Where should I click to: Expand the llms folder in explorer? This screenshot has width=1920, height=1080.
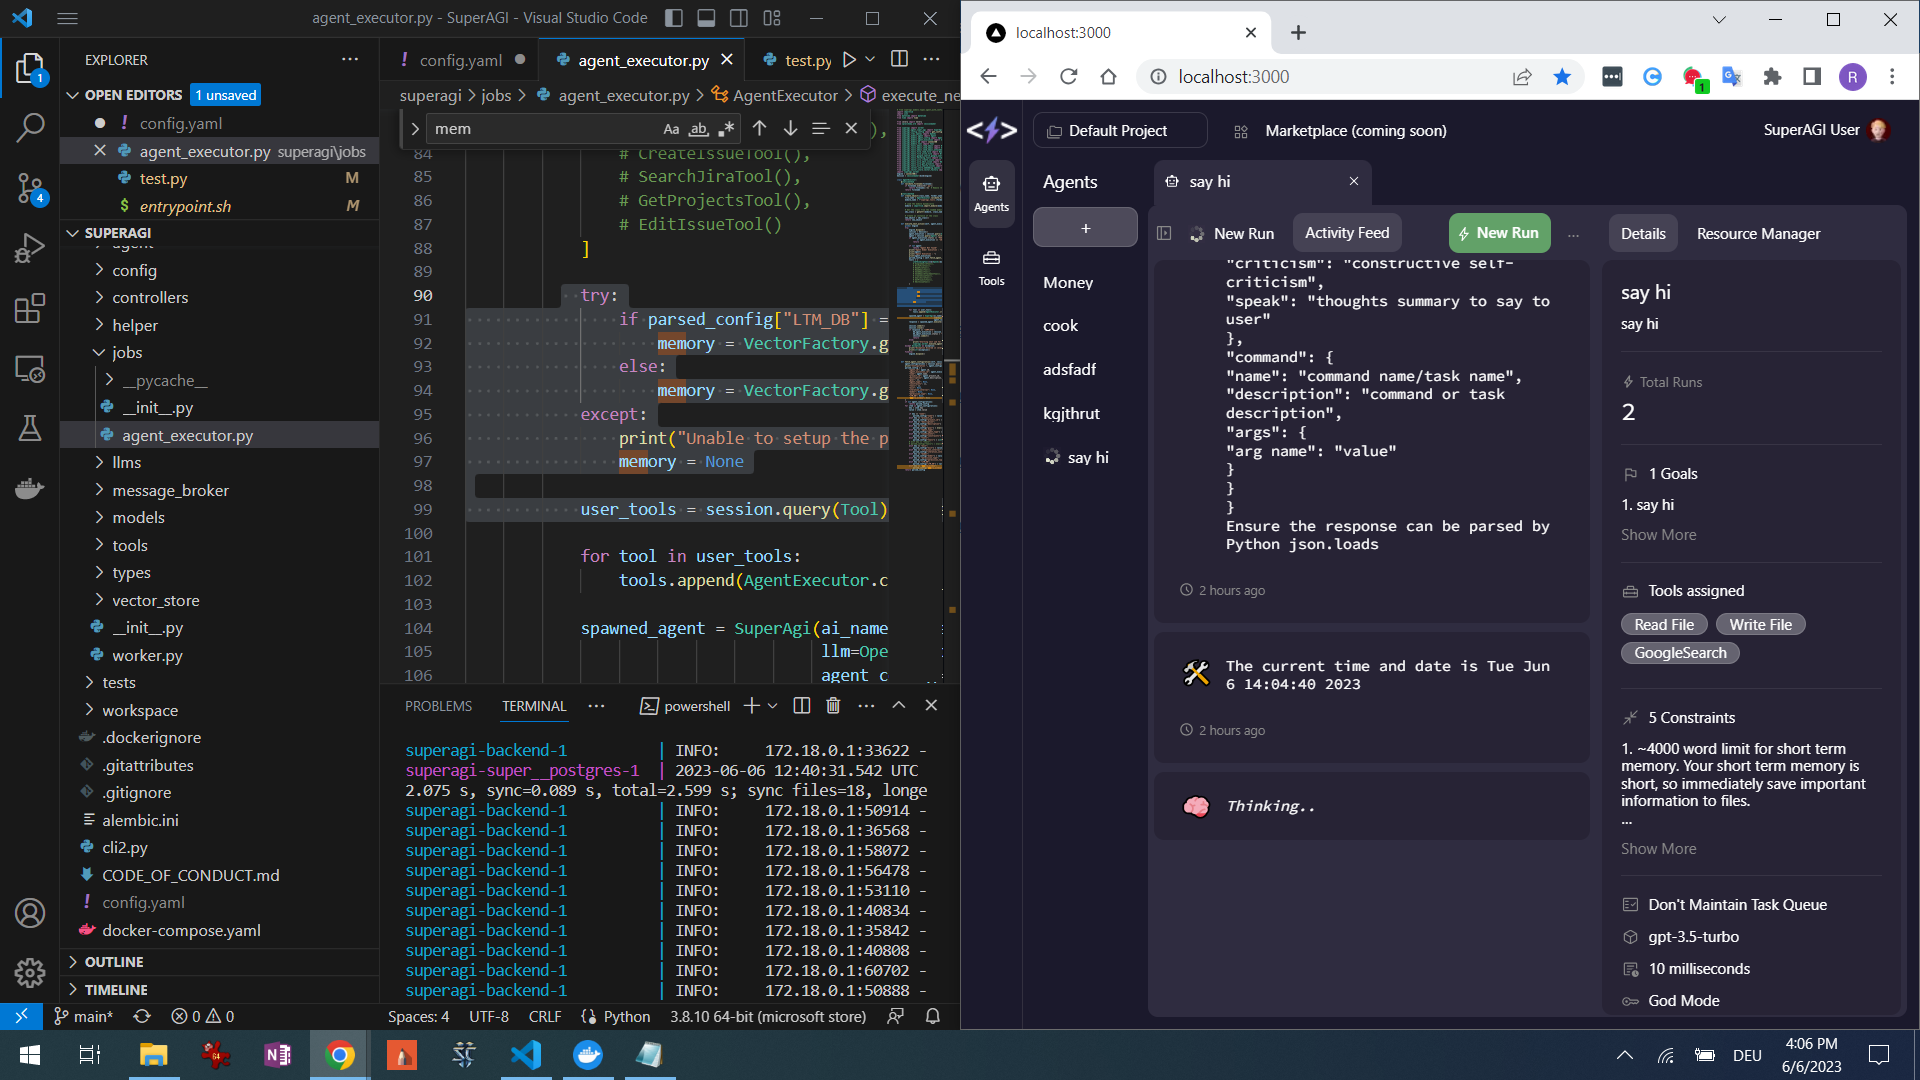(x=126, y=463)
